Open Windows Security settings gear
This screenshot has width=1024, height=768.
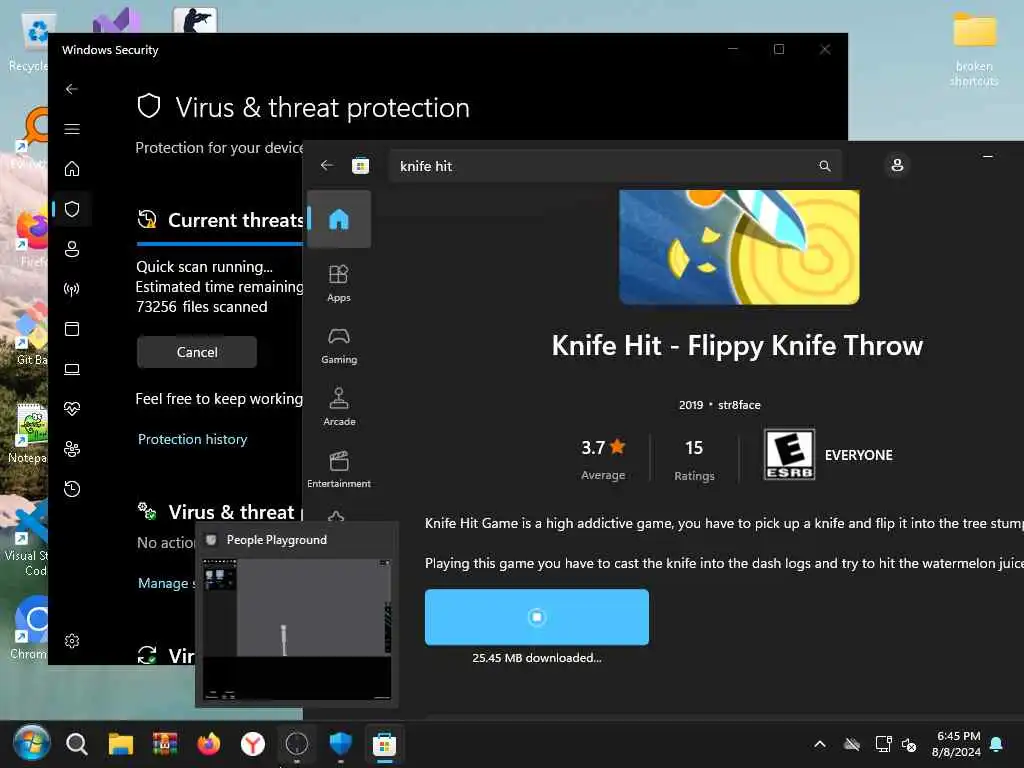click(x=72, y=641)
